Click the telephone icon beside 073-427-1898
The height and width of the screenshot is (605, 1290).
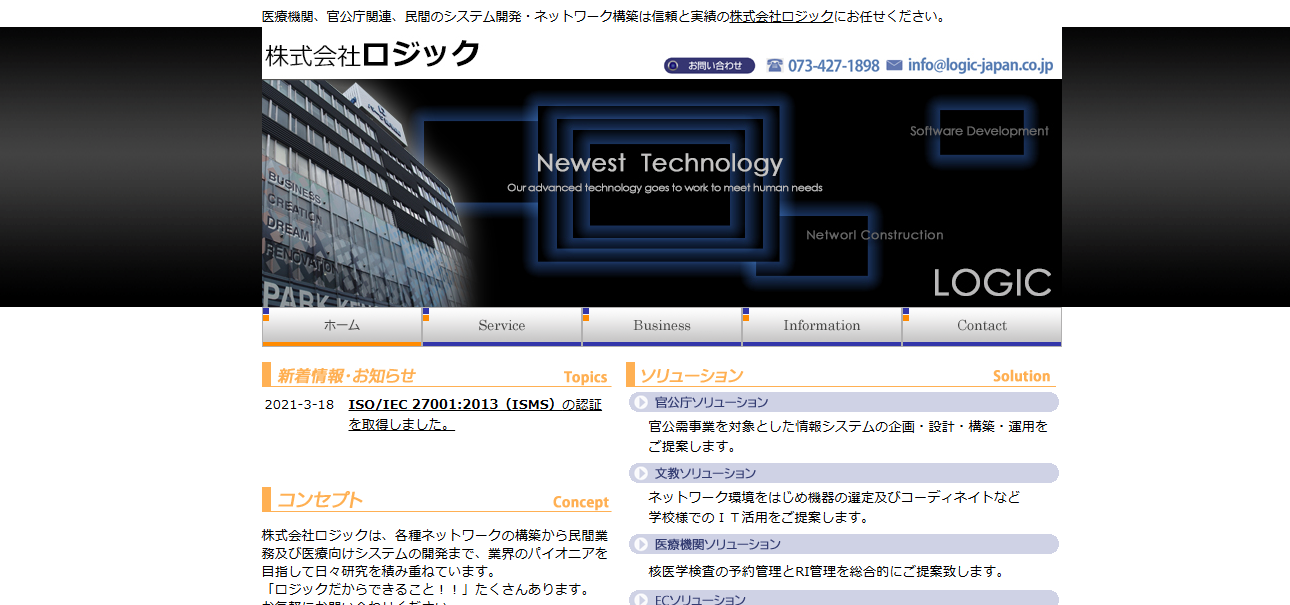(775, 65)
